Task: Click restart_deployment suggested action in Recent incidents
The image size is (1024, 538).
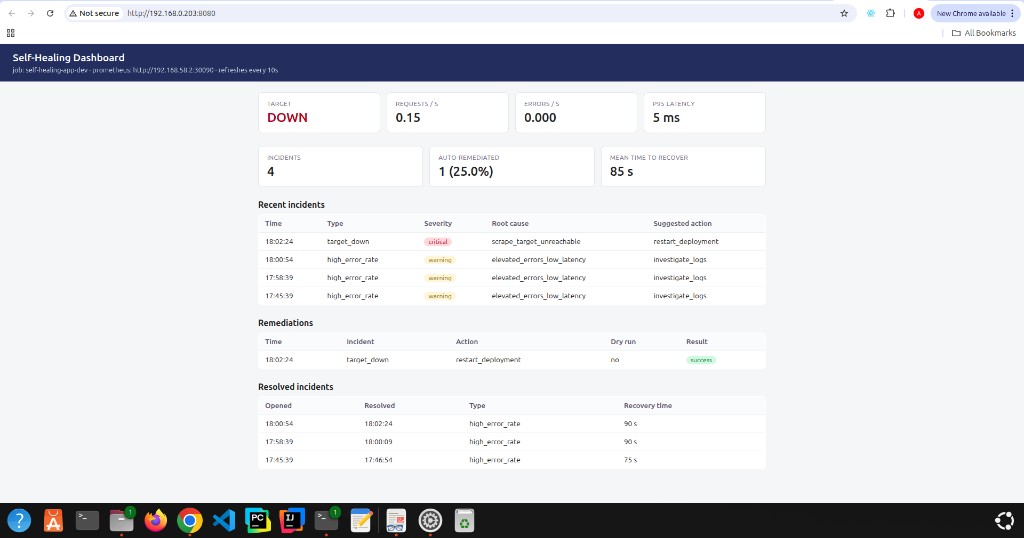Action: tap(686, 242)
